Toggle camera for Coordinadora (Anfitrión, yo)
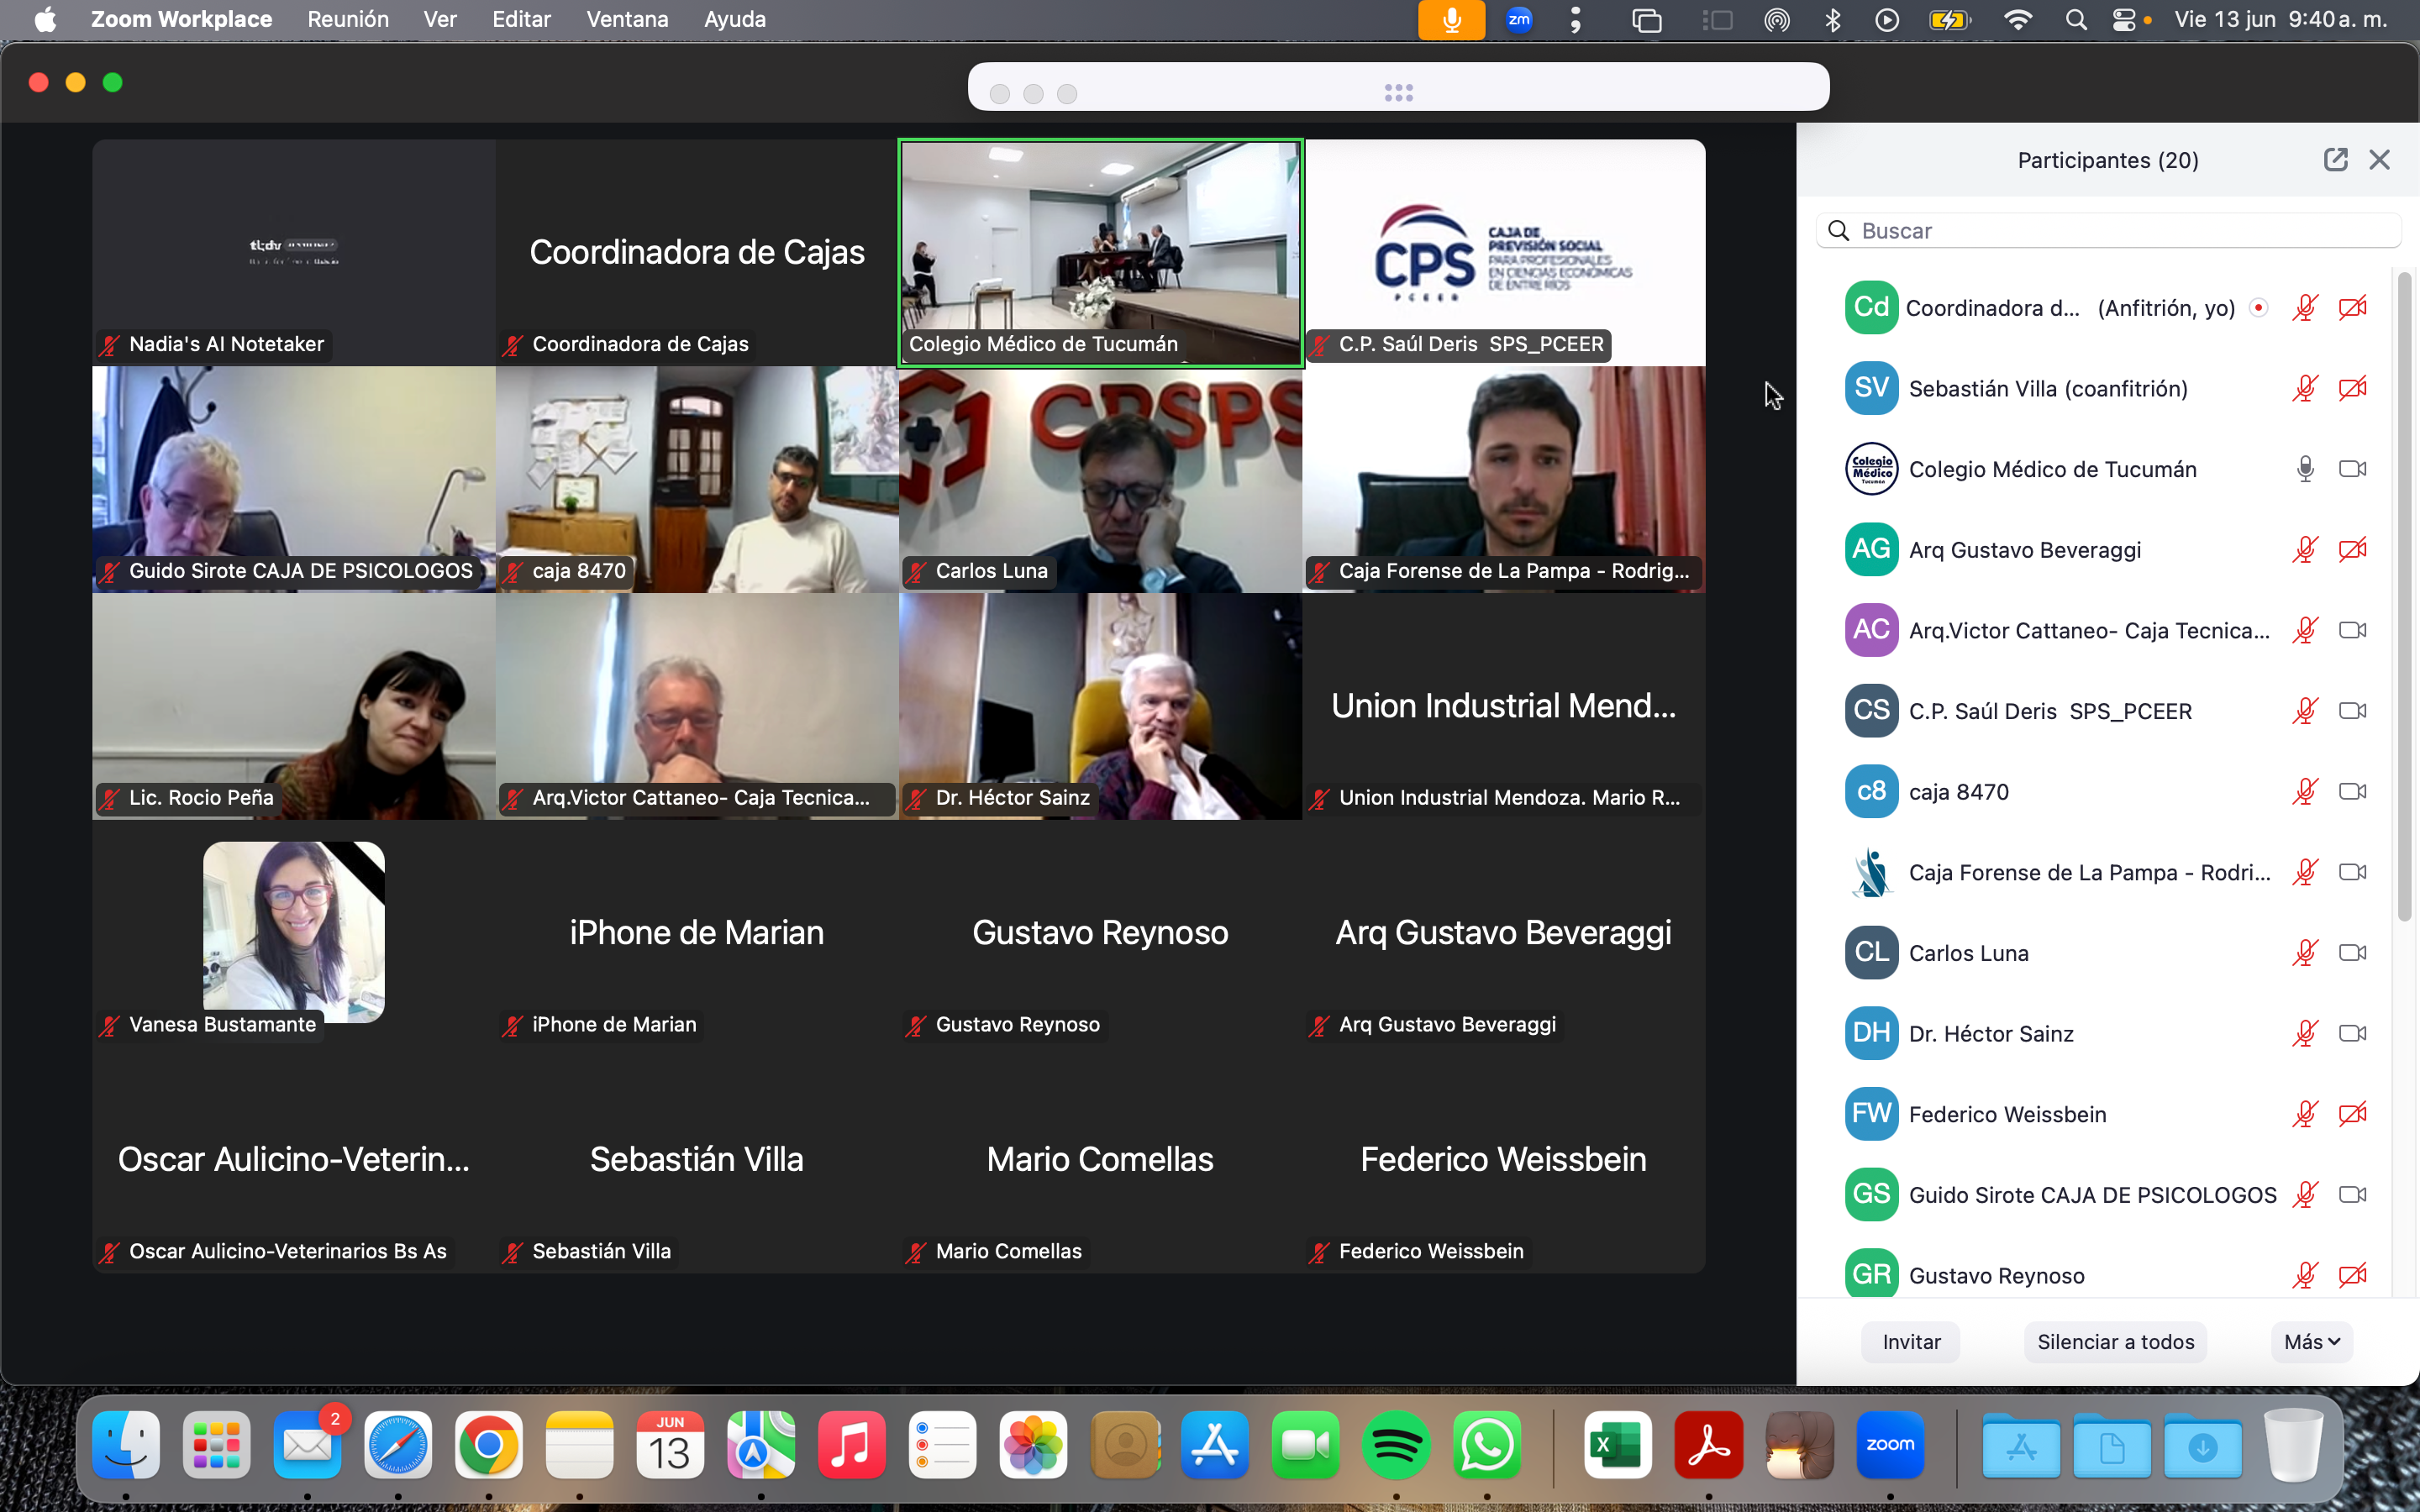 click(x=2352, y=308)
